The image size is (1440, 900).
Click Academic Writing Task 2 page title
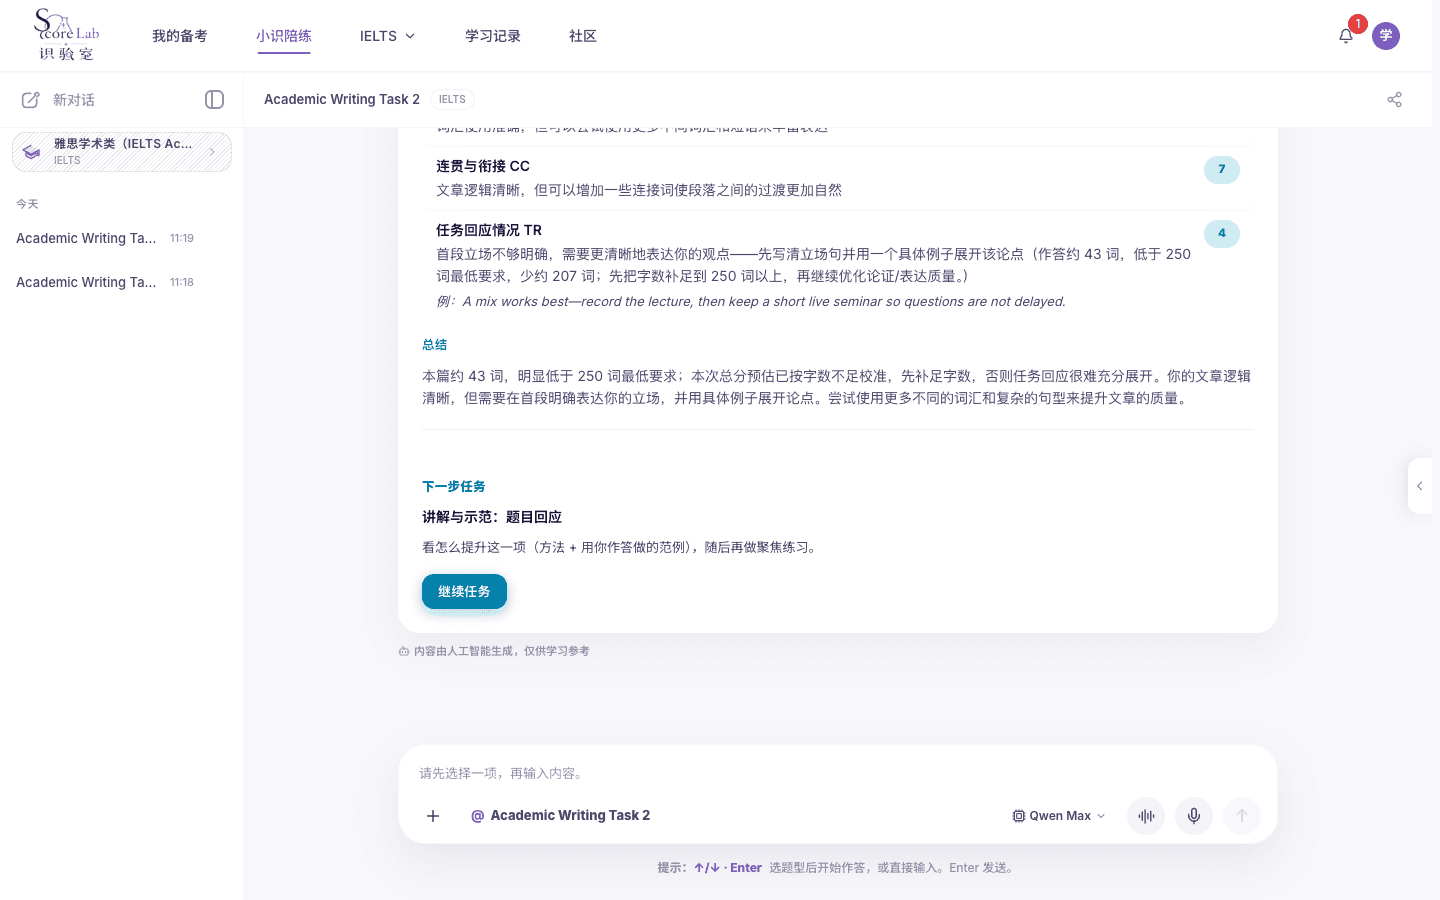click(x=342, y=99)
